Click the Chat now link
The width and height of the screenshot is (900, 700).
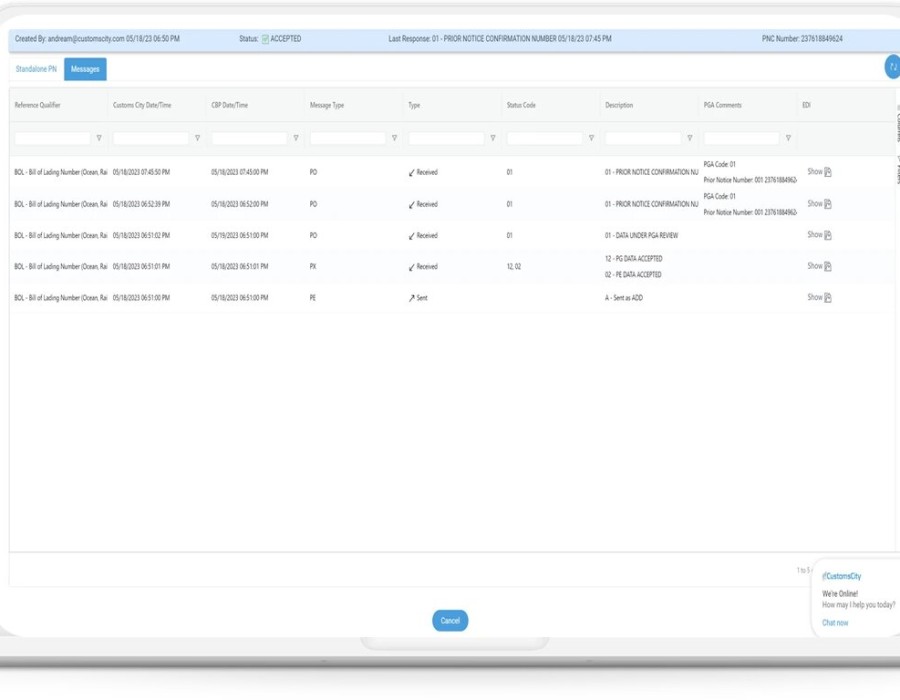[x=835, y=623]
